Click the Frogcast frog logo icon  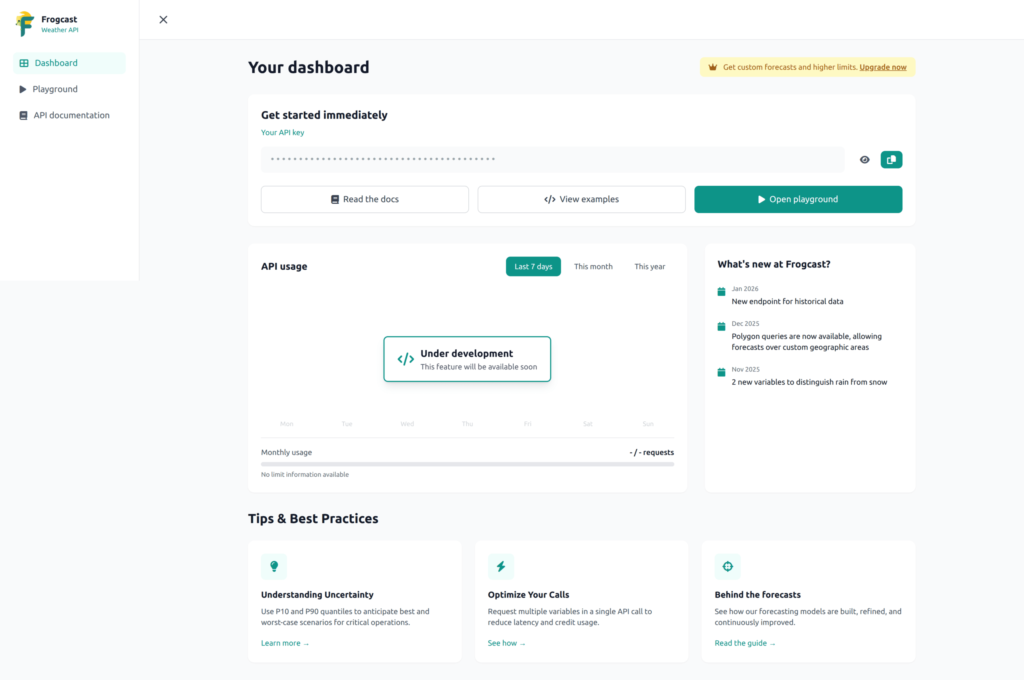[25, 22]
